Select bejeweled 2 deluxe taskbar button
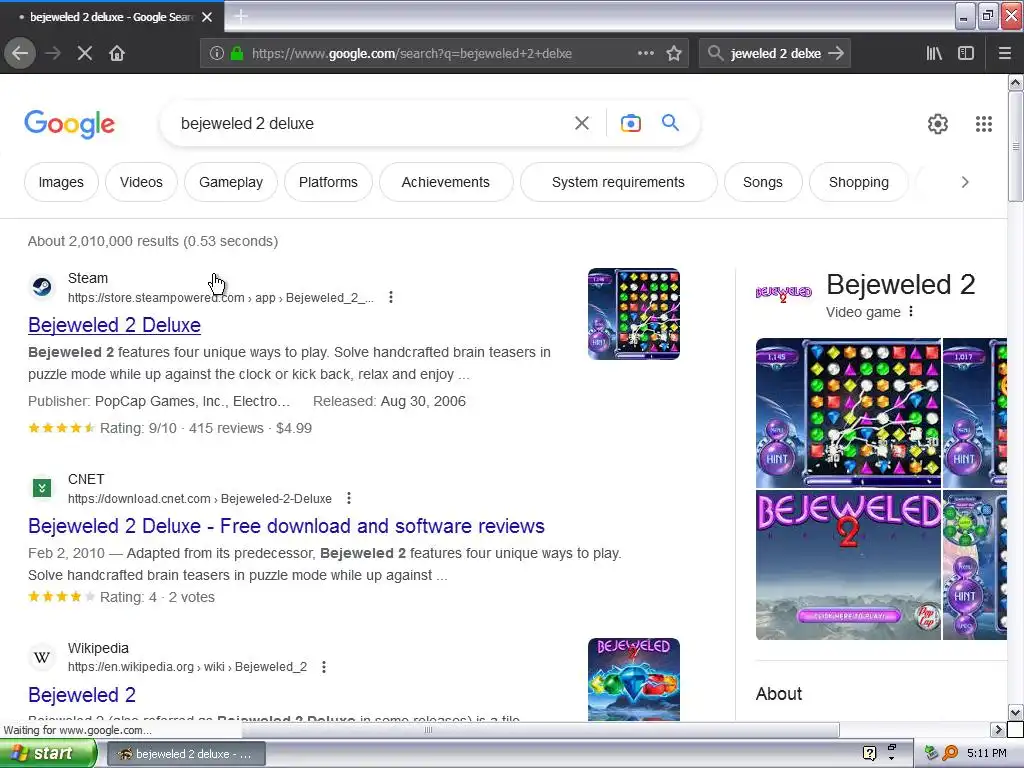This screenshot has height=768, width=1024. point(186,754)
